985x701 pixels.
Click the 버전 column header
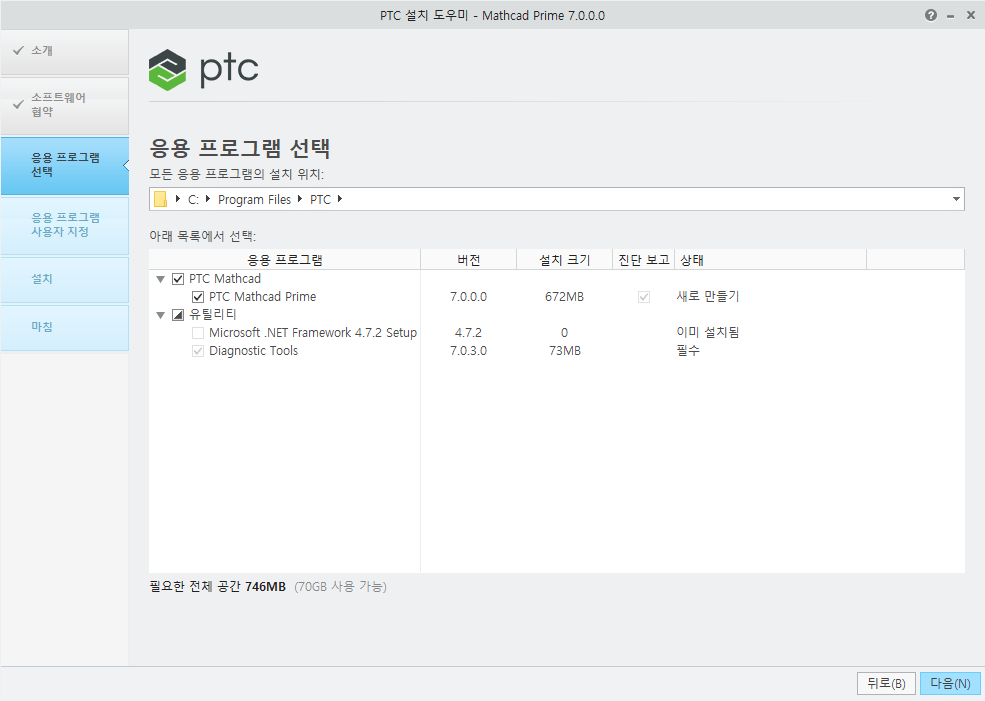point(469,260)
